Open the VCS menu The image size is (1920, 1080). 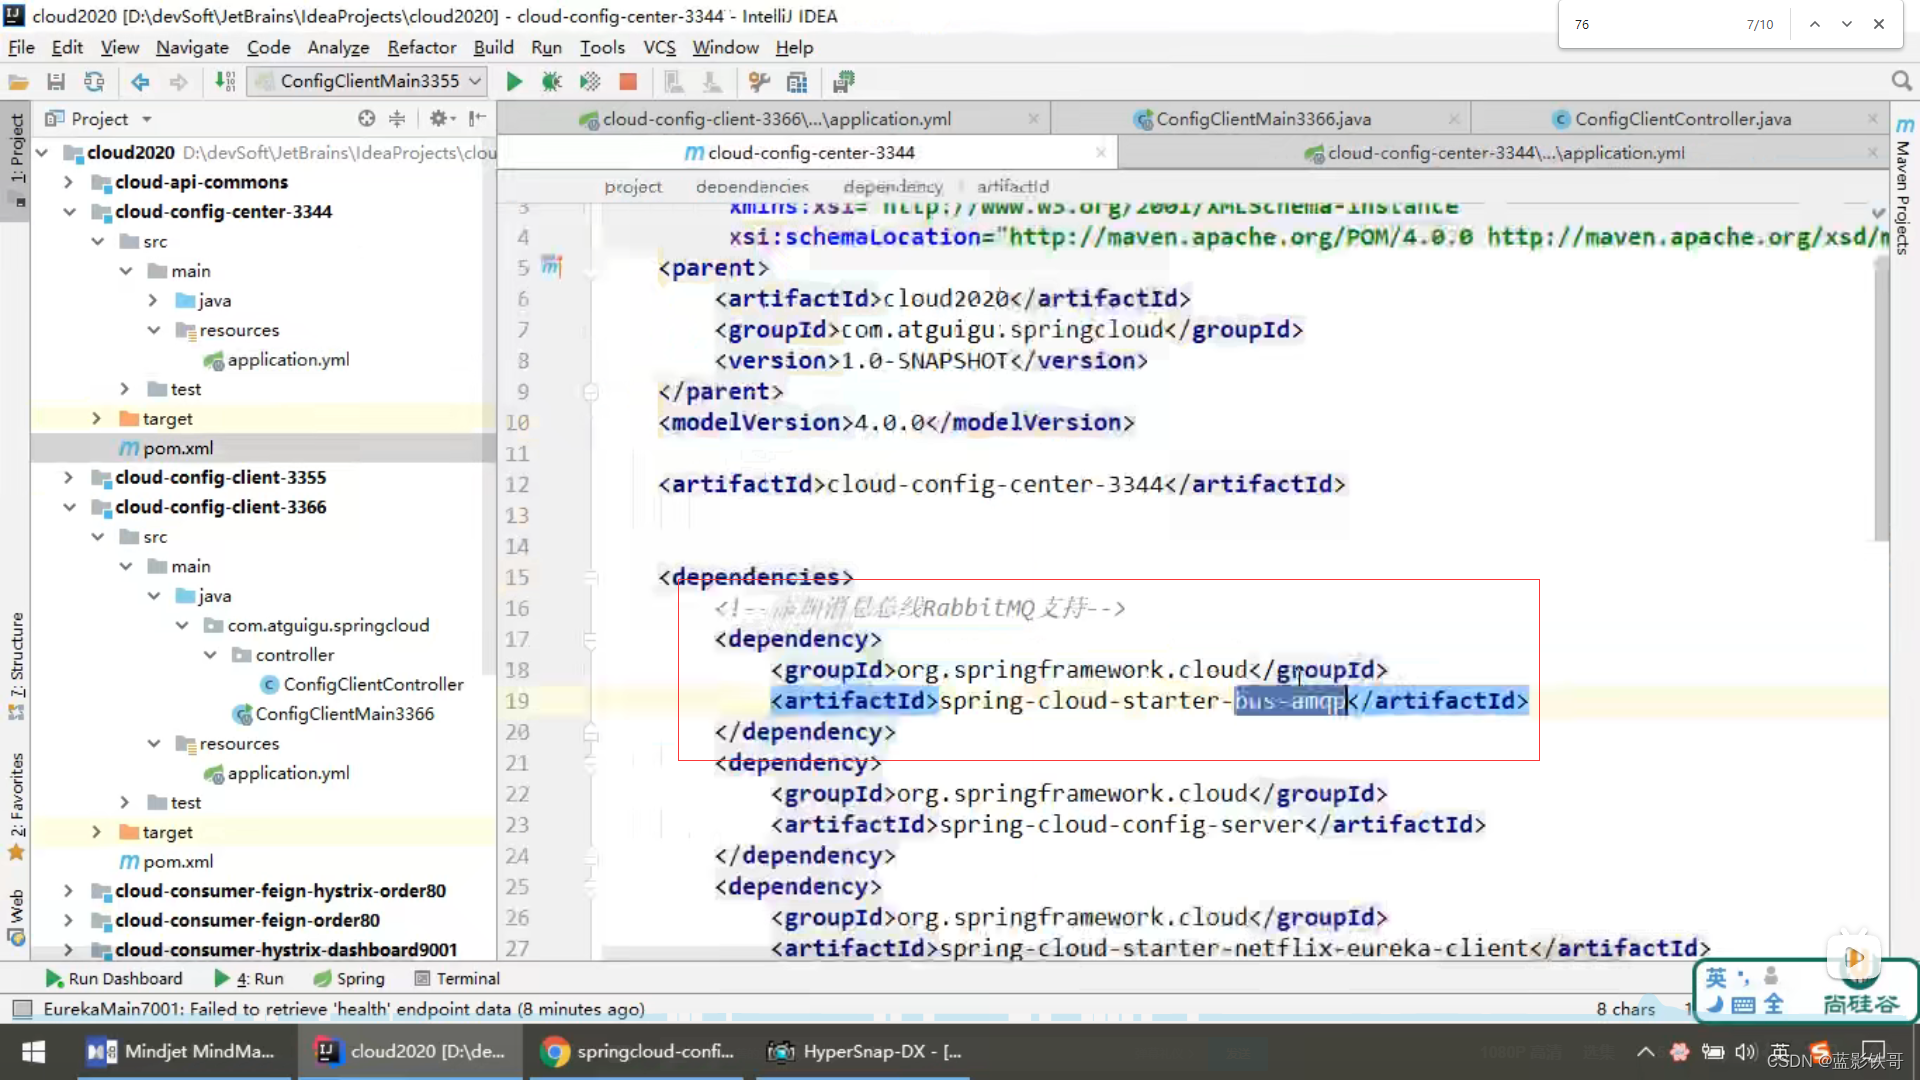coord(659,47)
